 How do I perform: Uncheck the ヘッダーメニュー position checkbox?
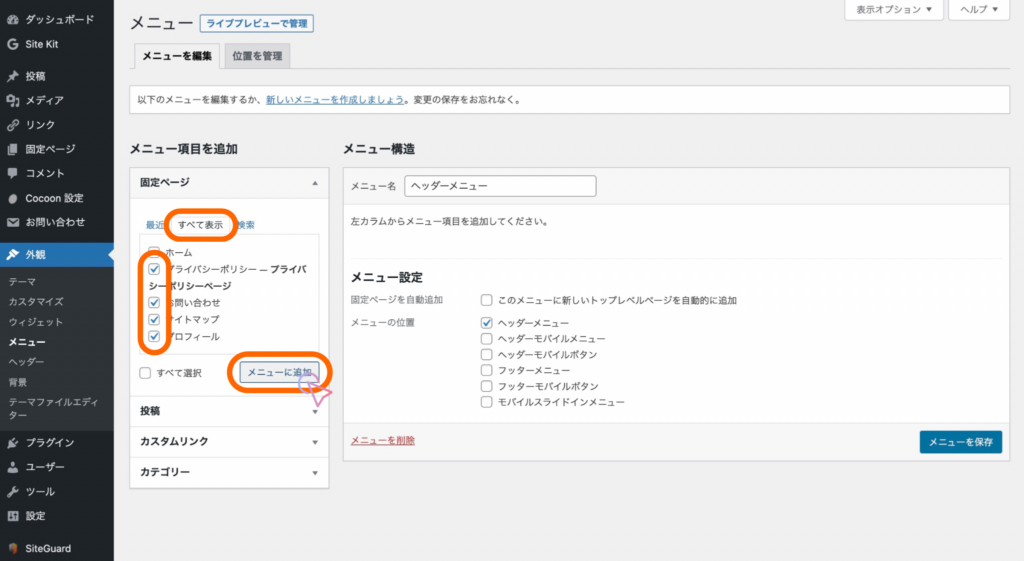(487, 323)
